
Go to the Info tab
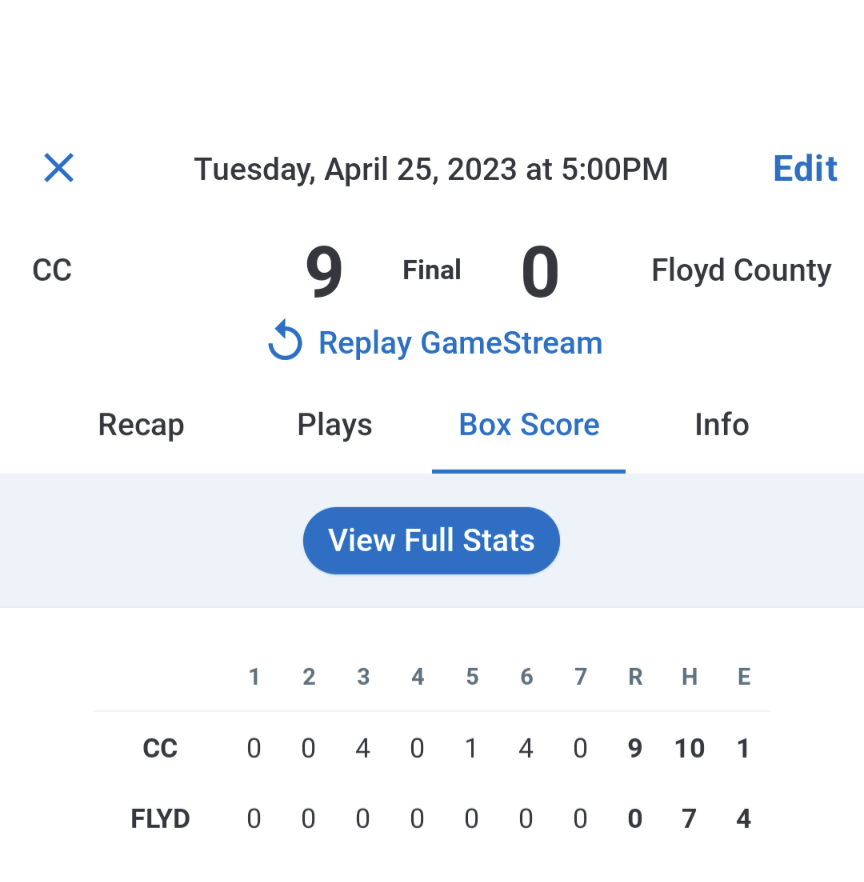coord(721,425)
